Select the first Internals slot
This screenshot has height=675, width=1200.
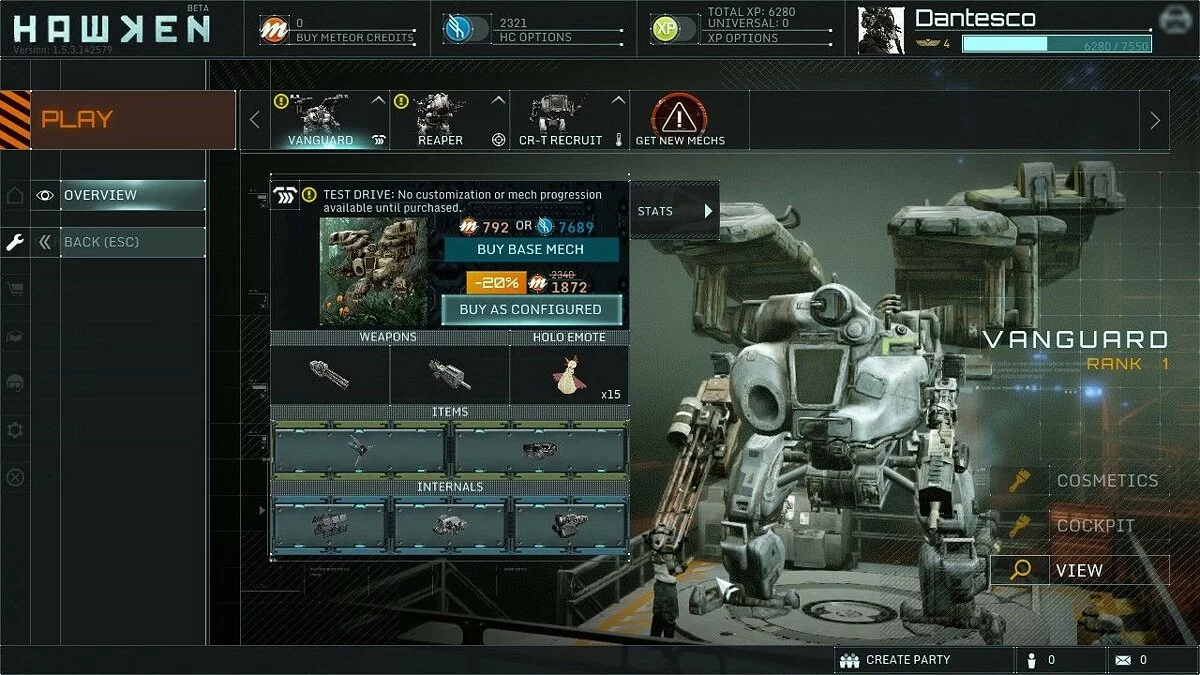pyautogui.click(x=330, y=523)
